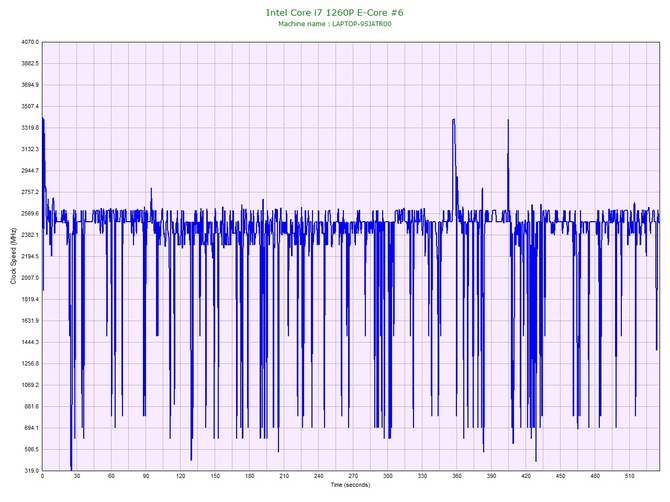Click the 510 seconds x-axis tick label

(629, 476)
